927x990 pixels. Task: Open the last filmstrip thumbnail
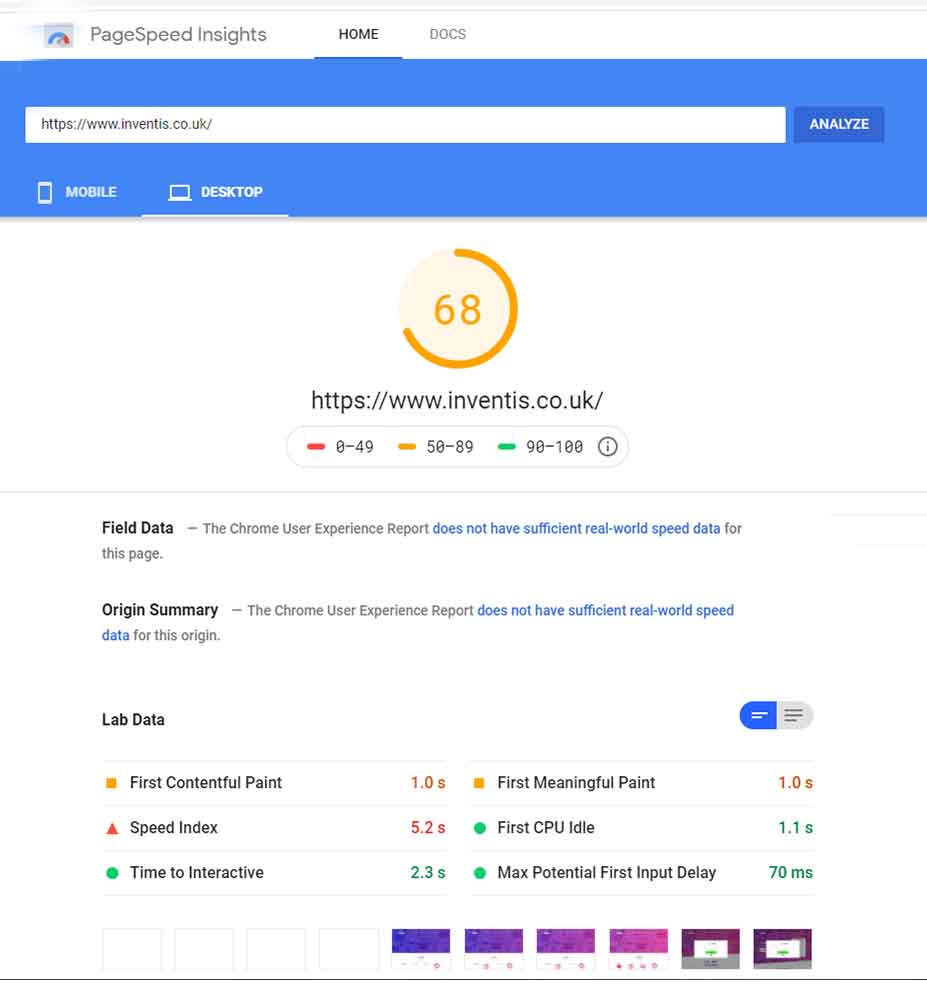pos(782,948)
